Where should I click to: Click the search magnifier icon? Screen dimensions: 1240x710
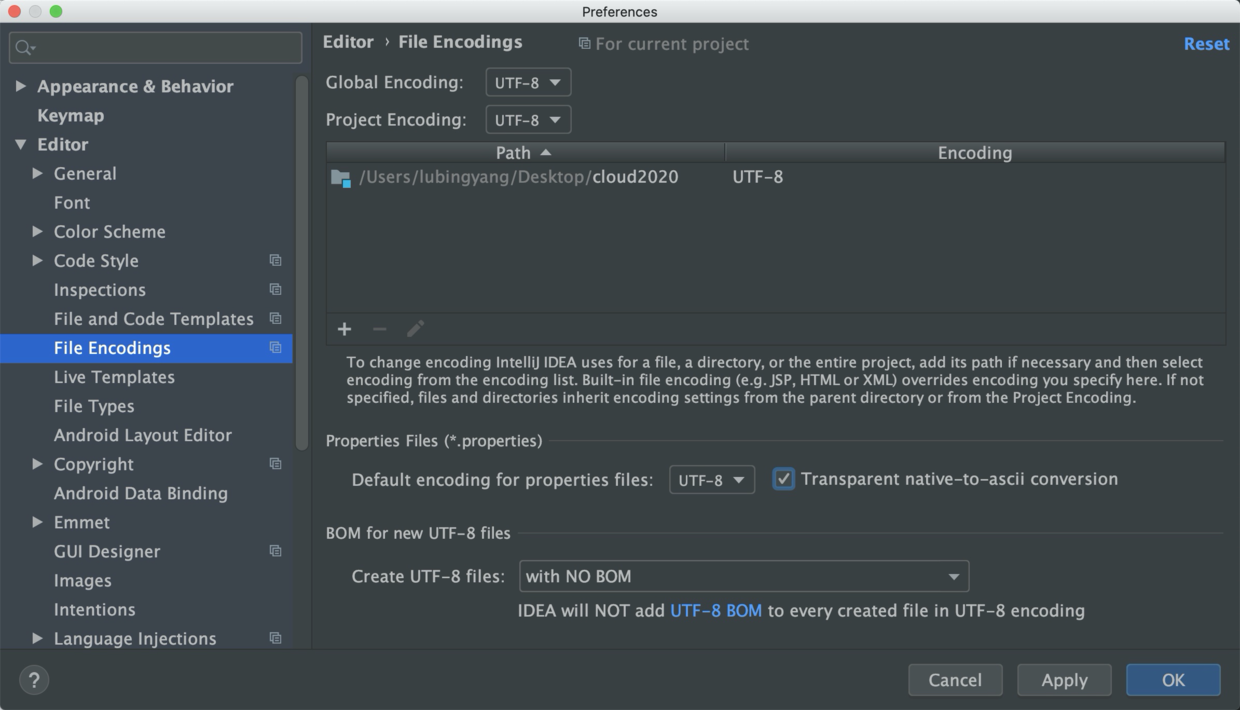25,47
